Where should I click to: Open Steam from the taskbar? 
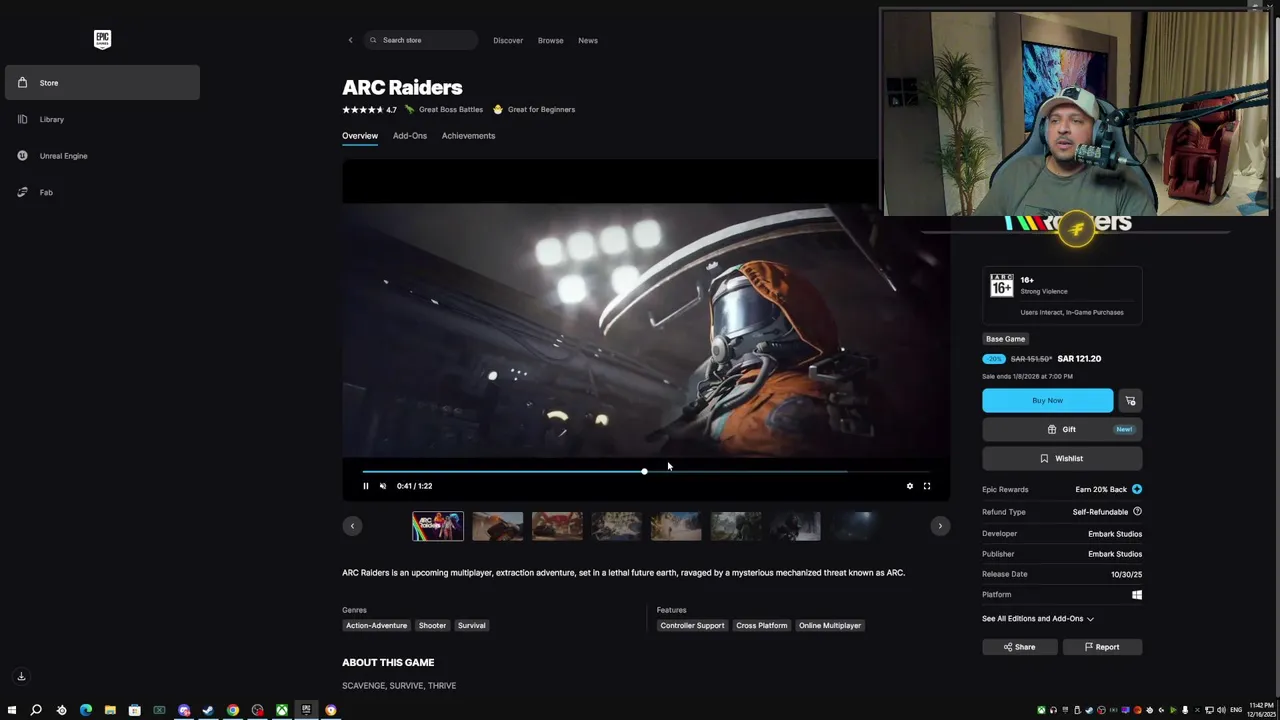coord(208,710)
